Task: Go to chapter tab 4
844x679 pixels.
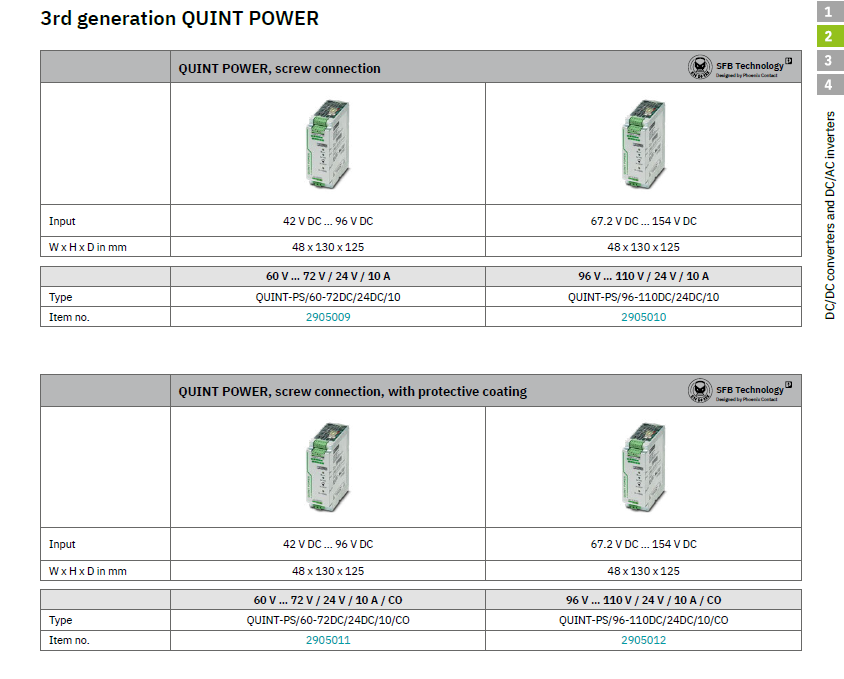Action: click(829, 85)
